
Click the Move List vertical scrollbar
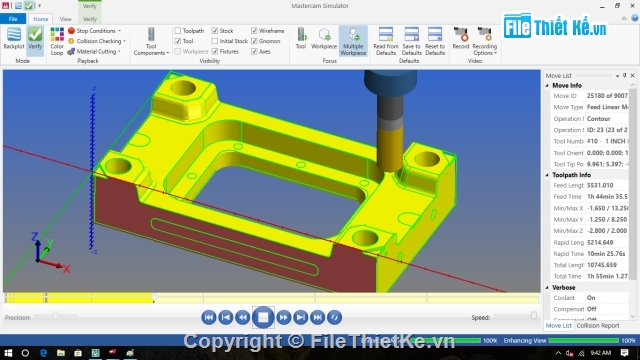click(x=633, y=184)
